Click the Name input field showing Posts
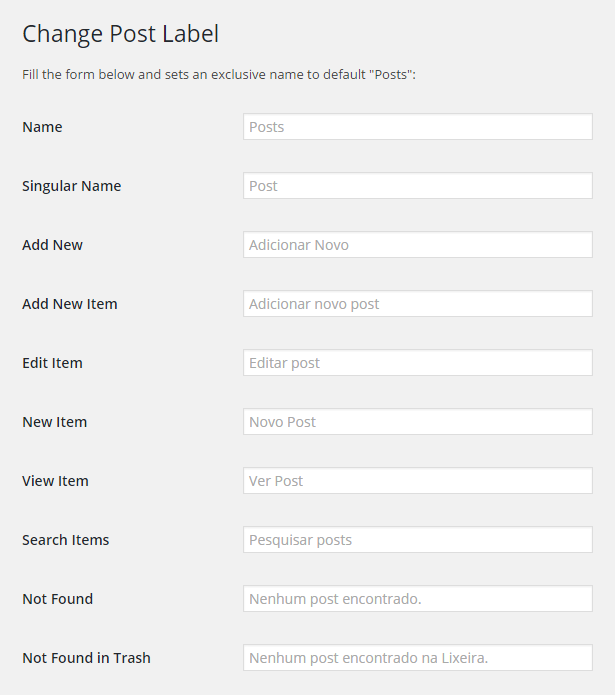Image resolution: width=615 pixels, height=695 pixels. (418, 127)
